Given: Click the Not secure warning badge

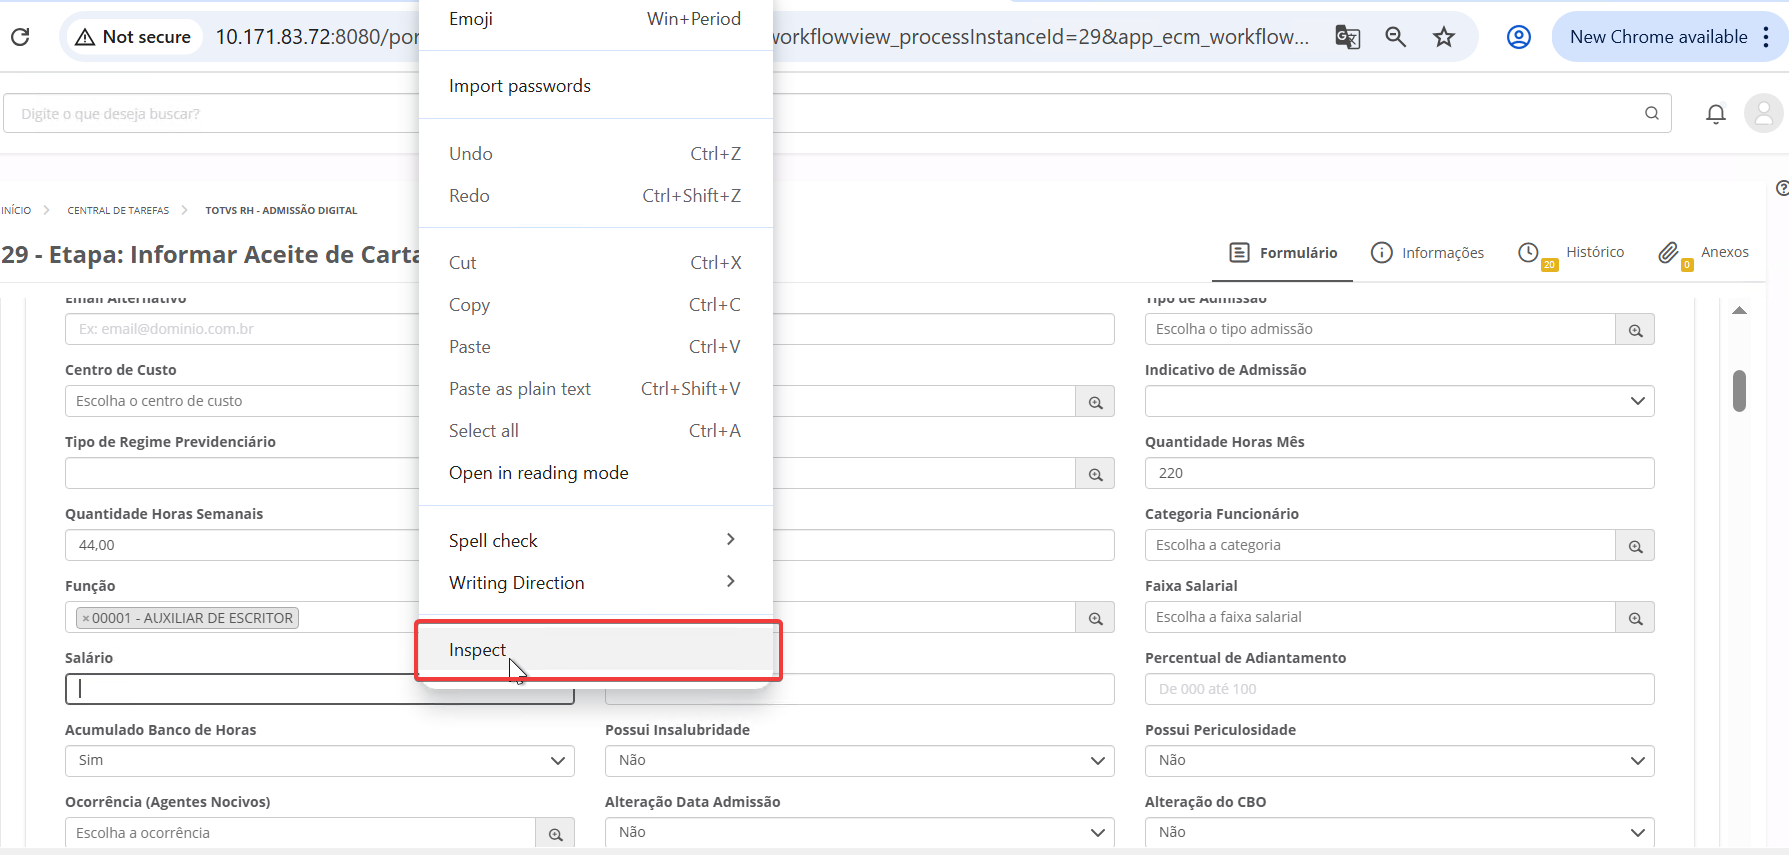Looking at the screenshot, I should pos(134,37).
